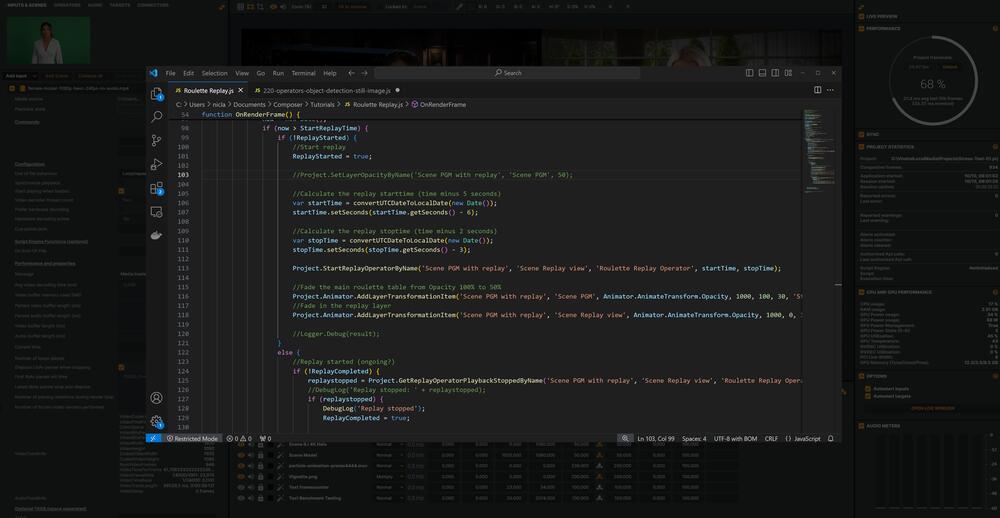
Task: Open the Explorer view in activity bar
Action: click(156, 93)
